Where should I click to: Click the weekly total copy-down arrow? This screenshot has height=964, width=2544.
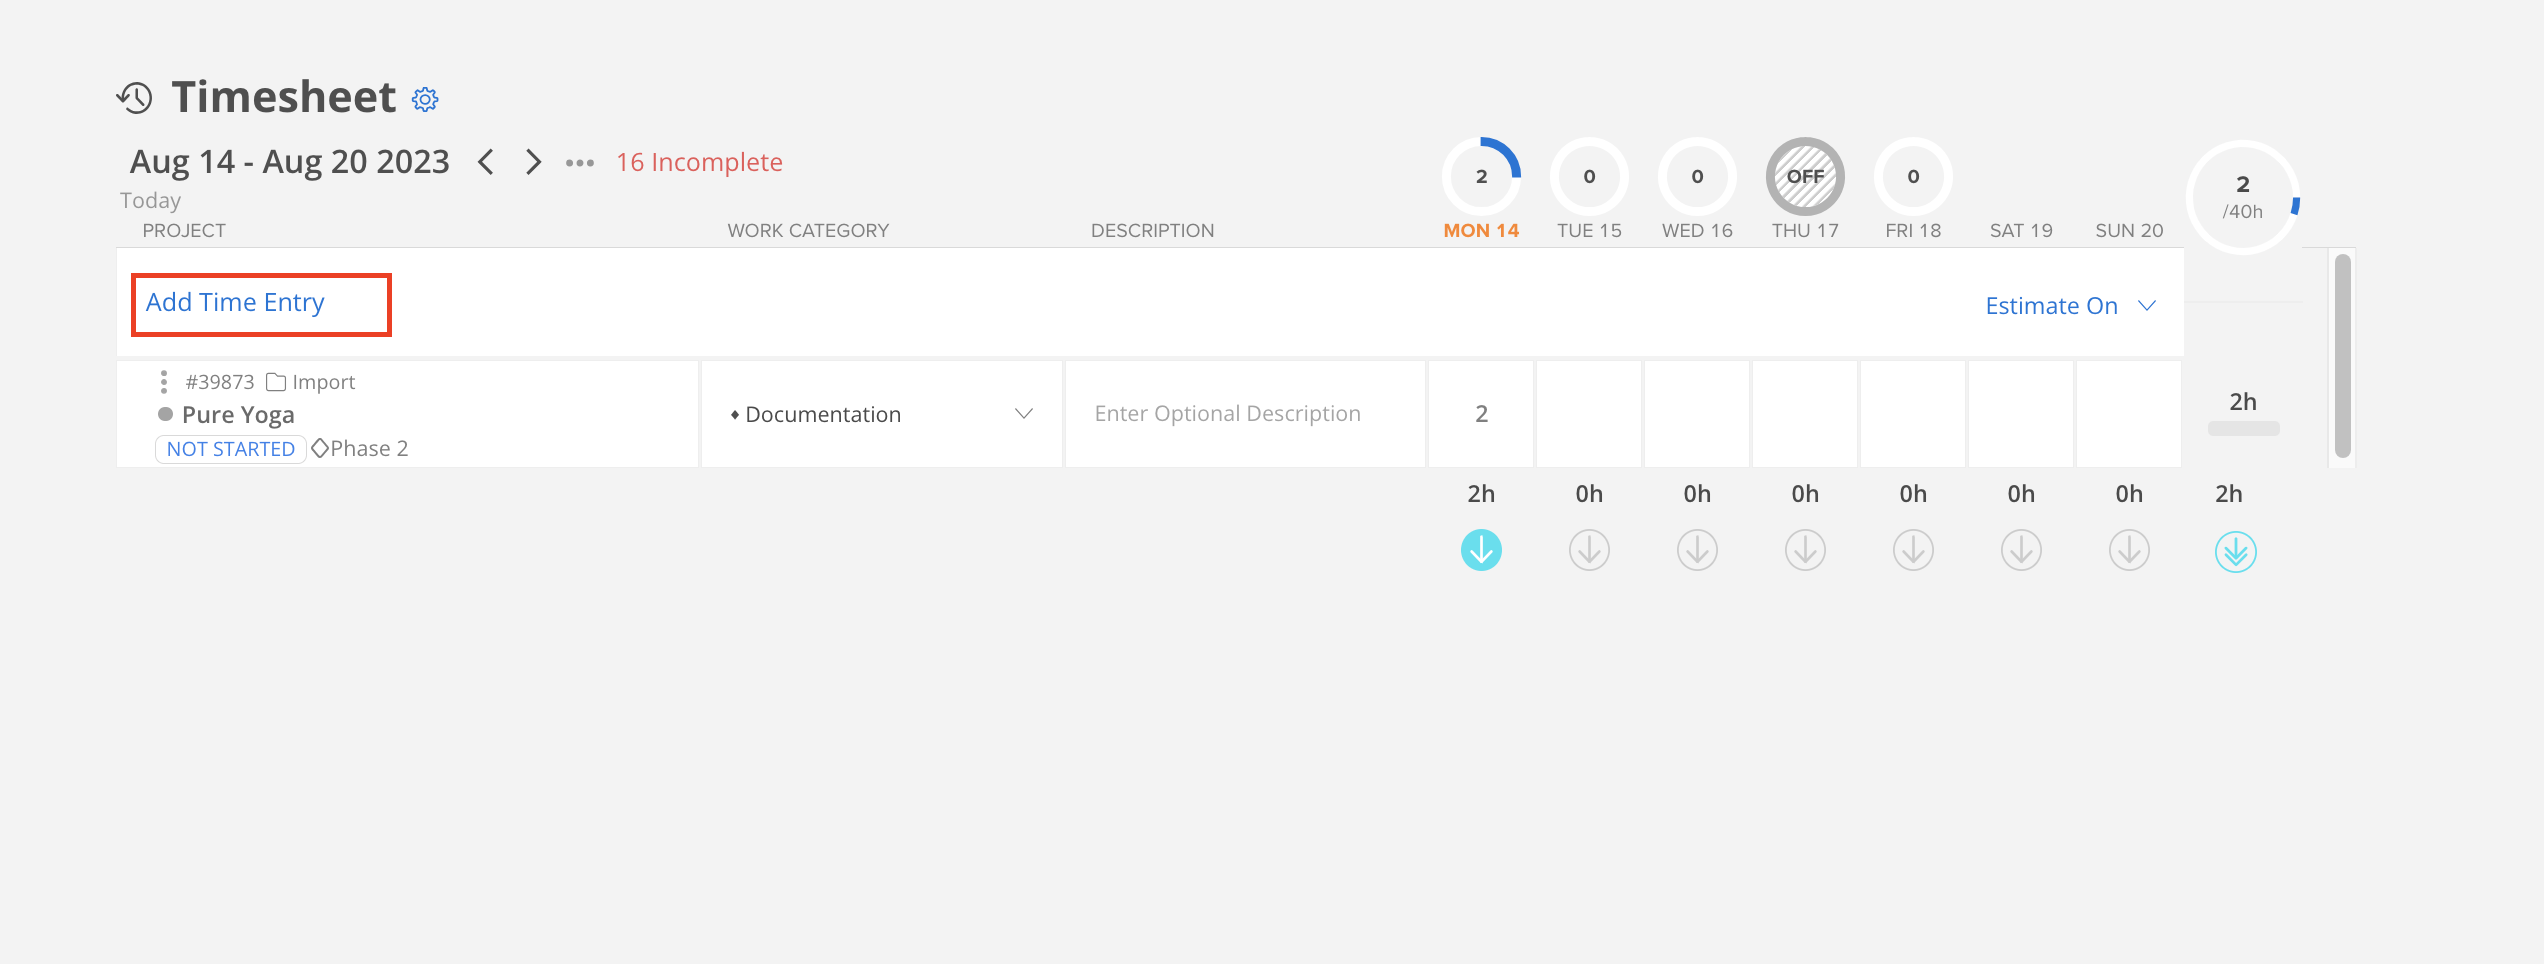pyautogui.click(x=2237, y=551)
